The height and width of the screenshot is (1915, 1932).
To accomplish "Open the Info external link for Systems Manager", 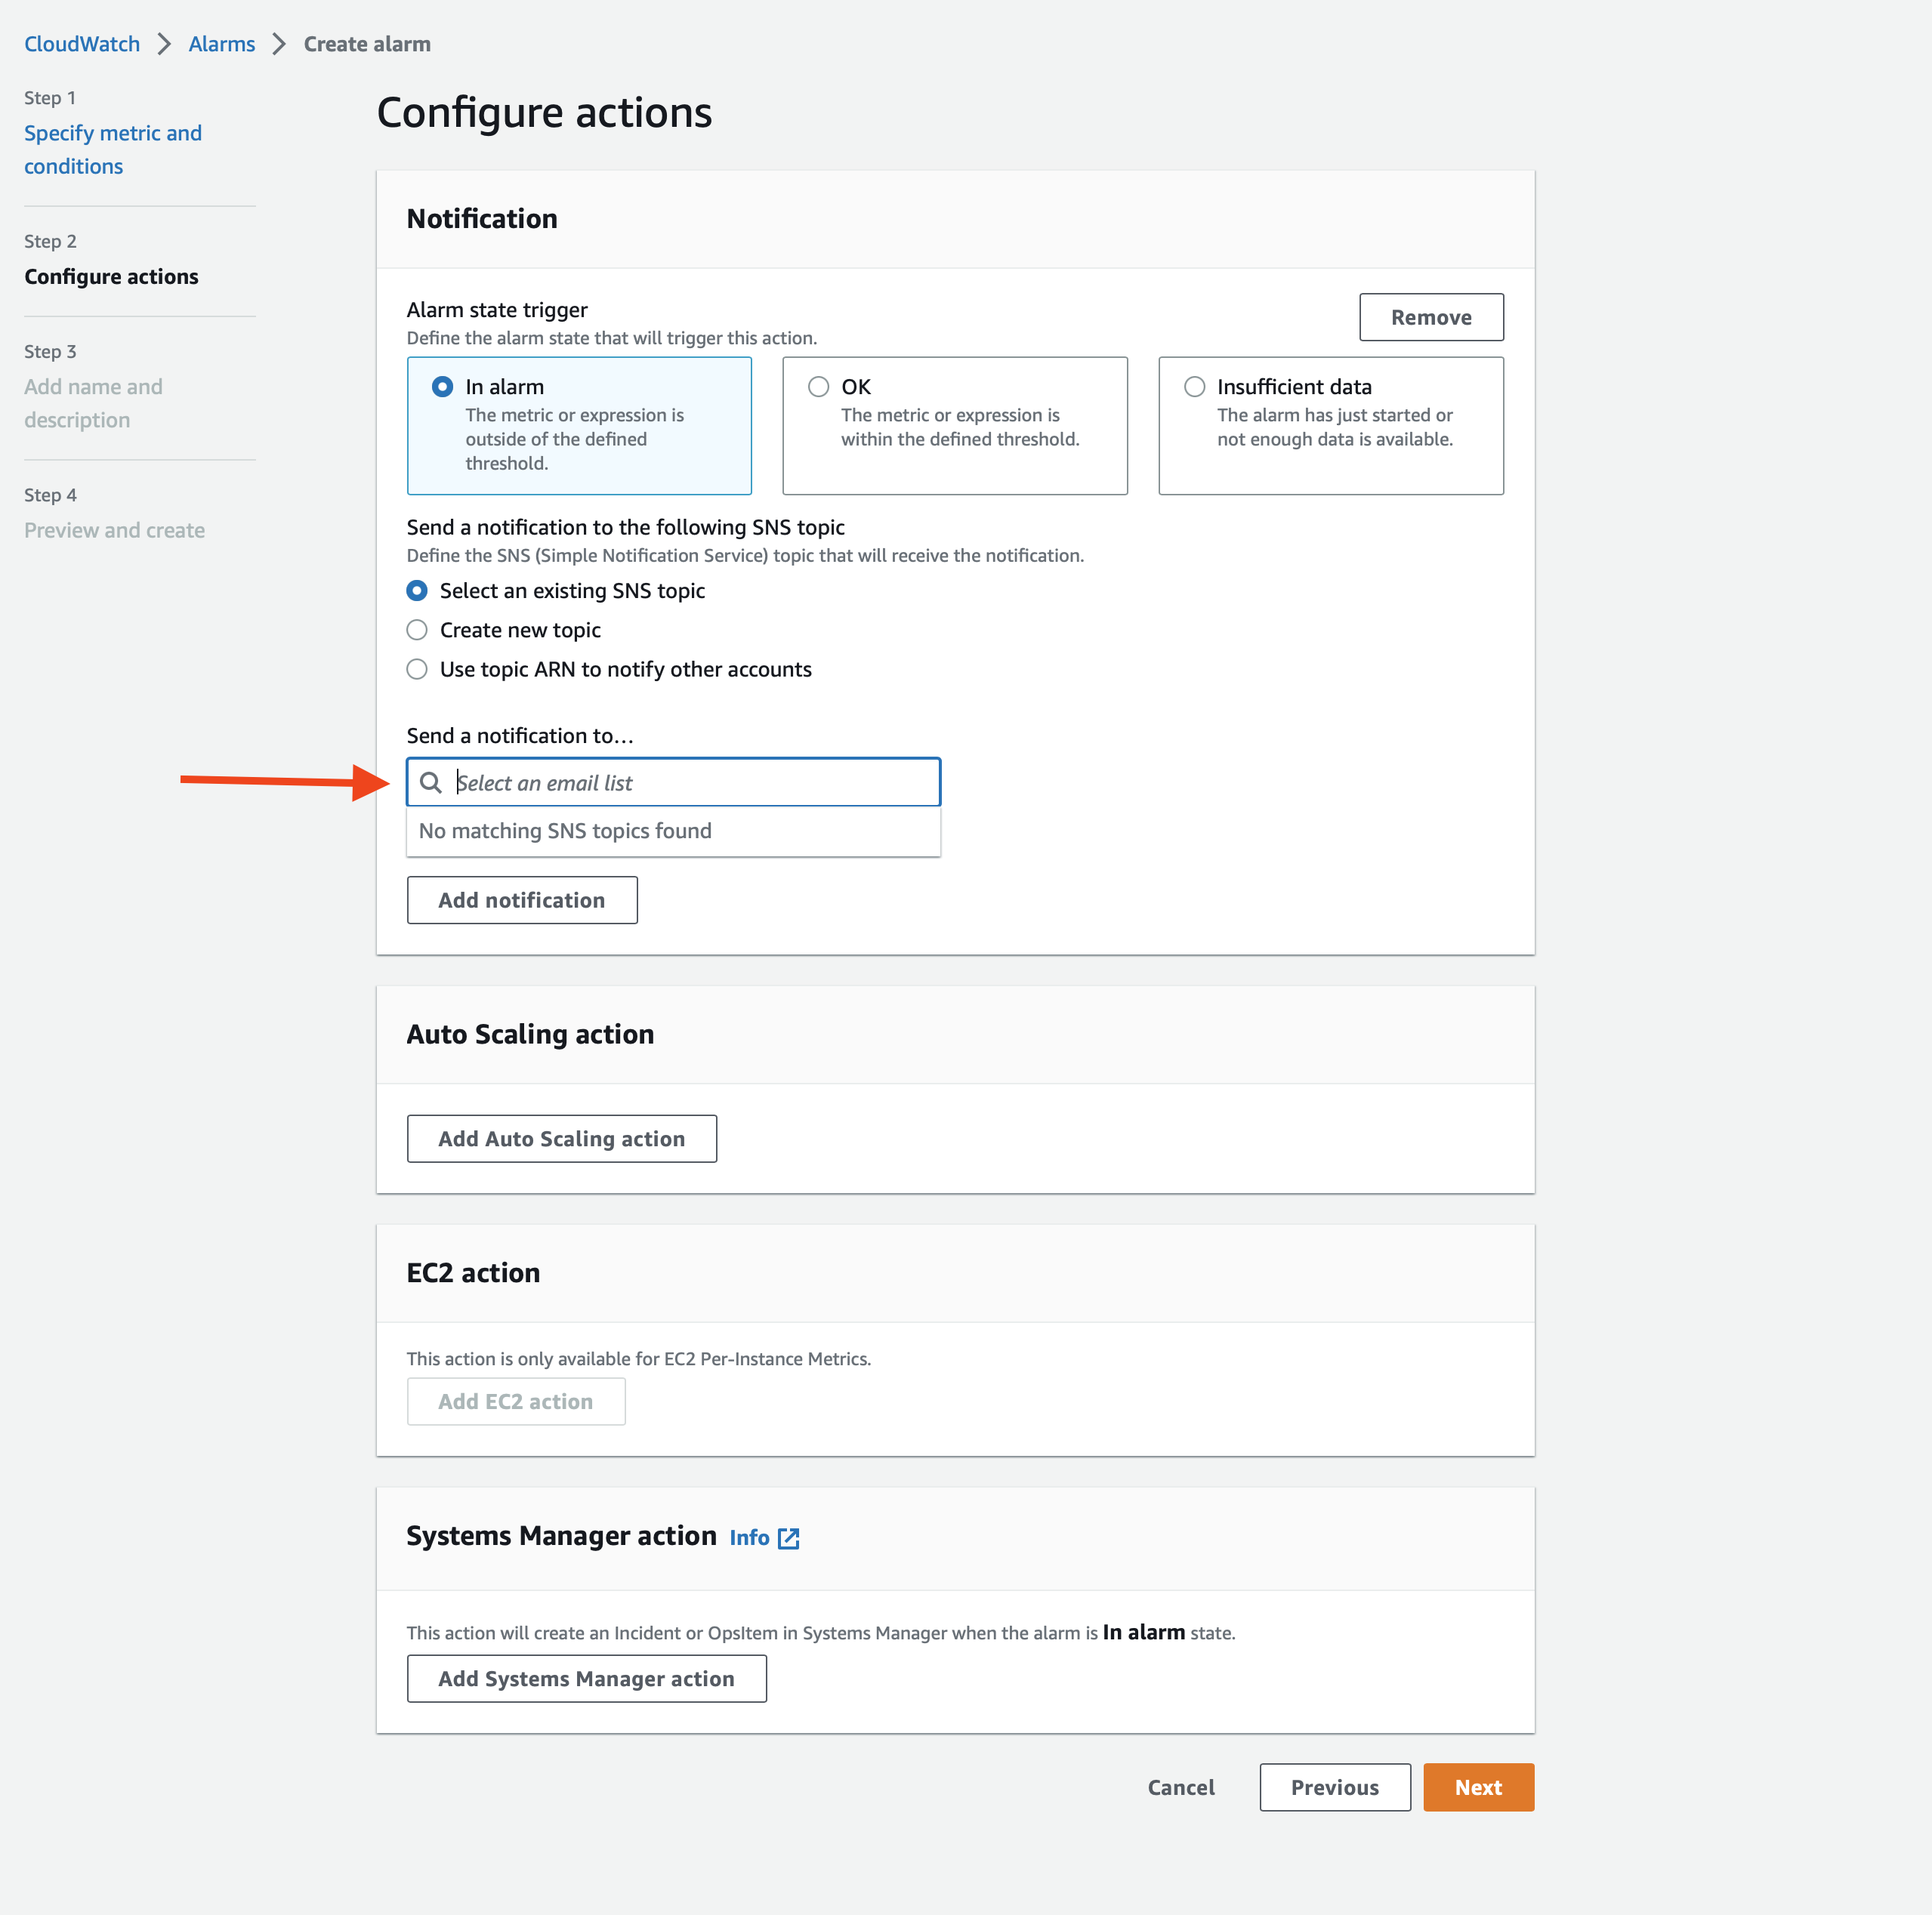I will [x=766, y=1537].
